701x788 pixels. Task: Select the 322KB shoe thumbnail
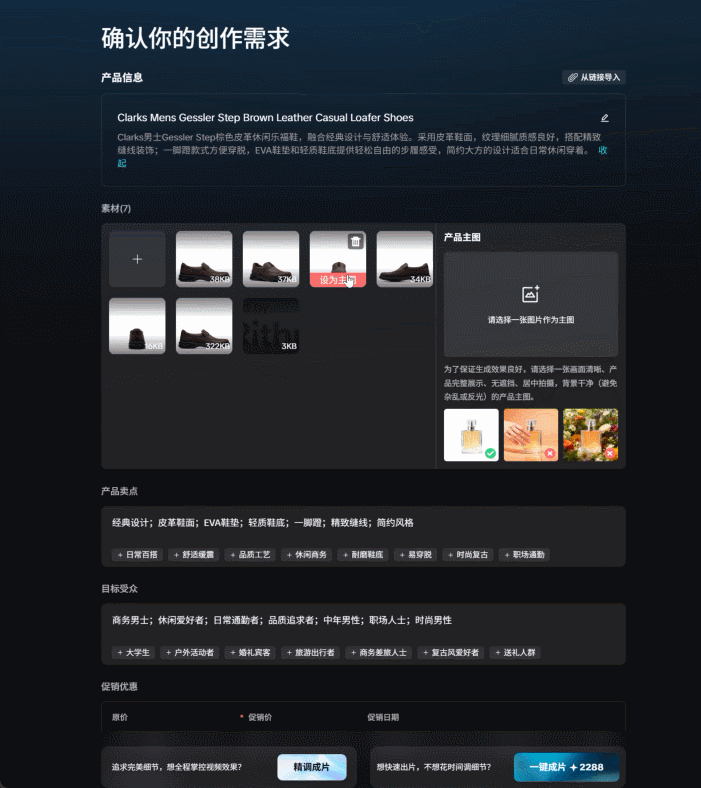pyautogui.click(x=204, y=326)
